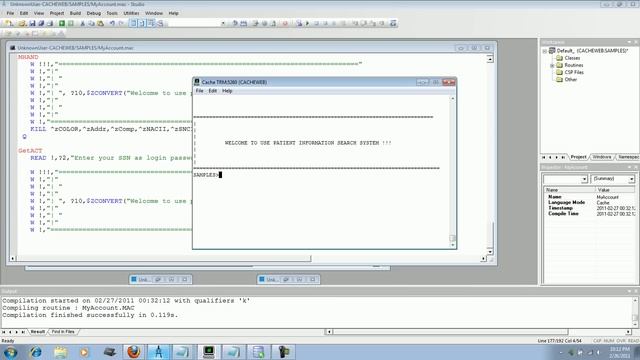Toggle the first highlighted view-pane toolbar button

(x=133, y=24)
